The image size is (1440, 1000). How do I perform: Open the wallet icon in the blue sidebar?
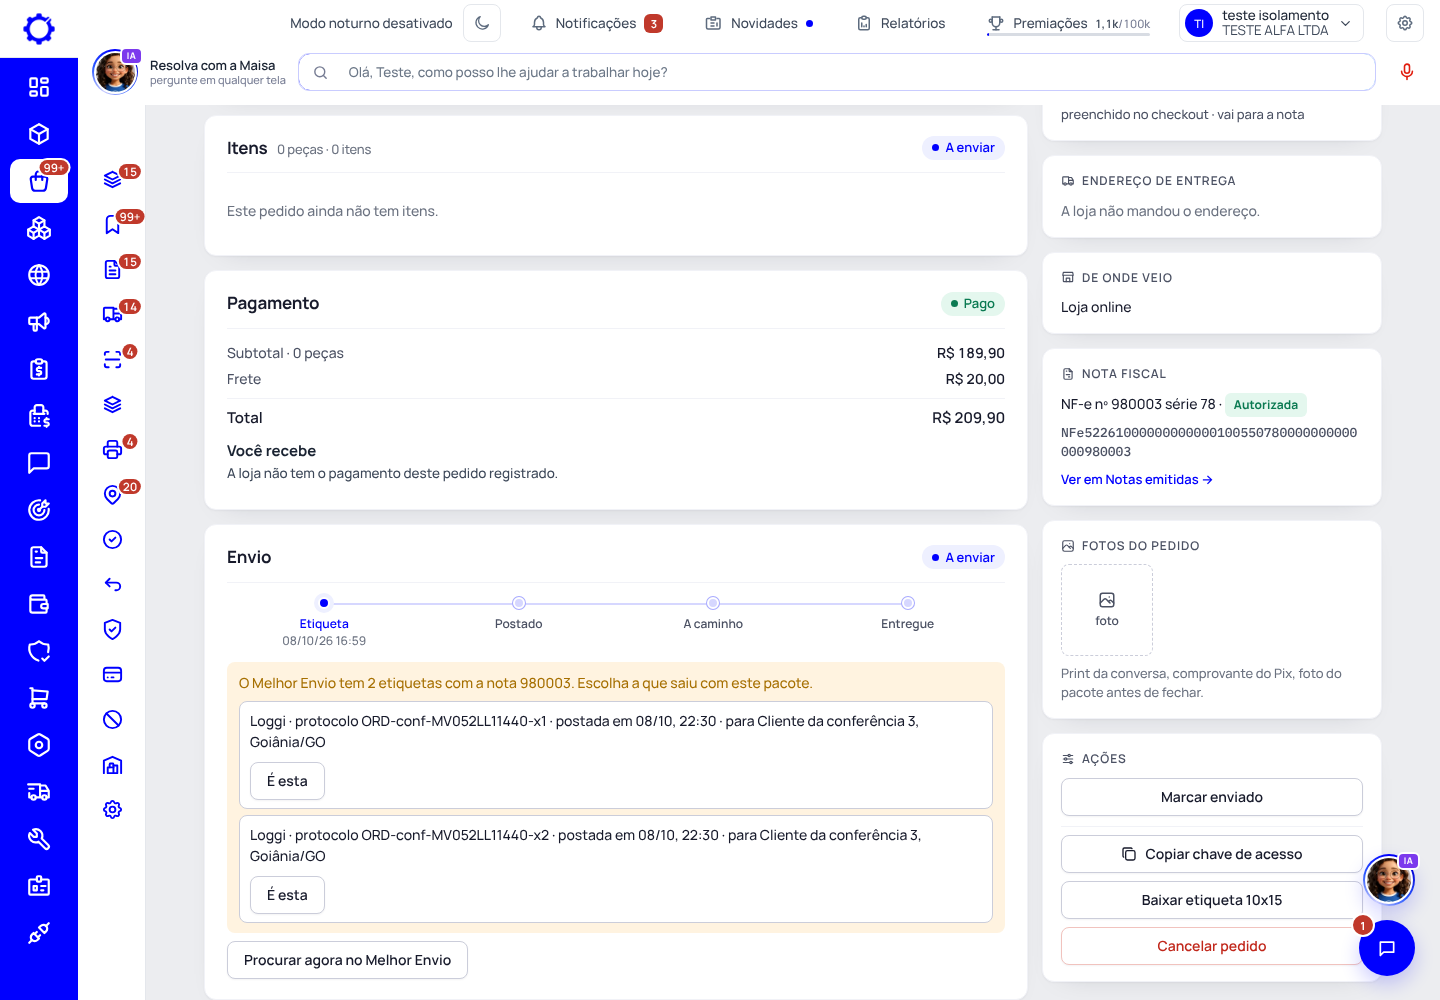(x=39, y=604)
